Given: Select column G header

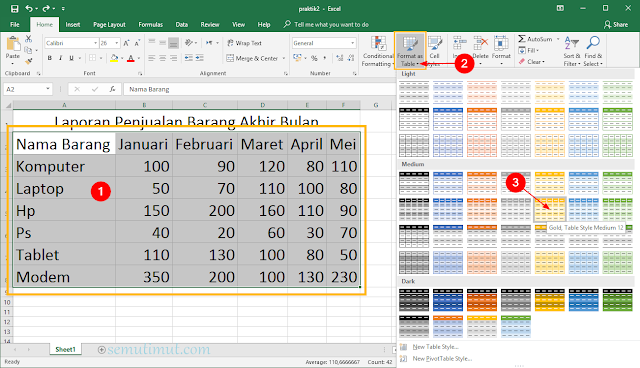Looking at the screenshot, I should [x=376, y=105].
